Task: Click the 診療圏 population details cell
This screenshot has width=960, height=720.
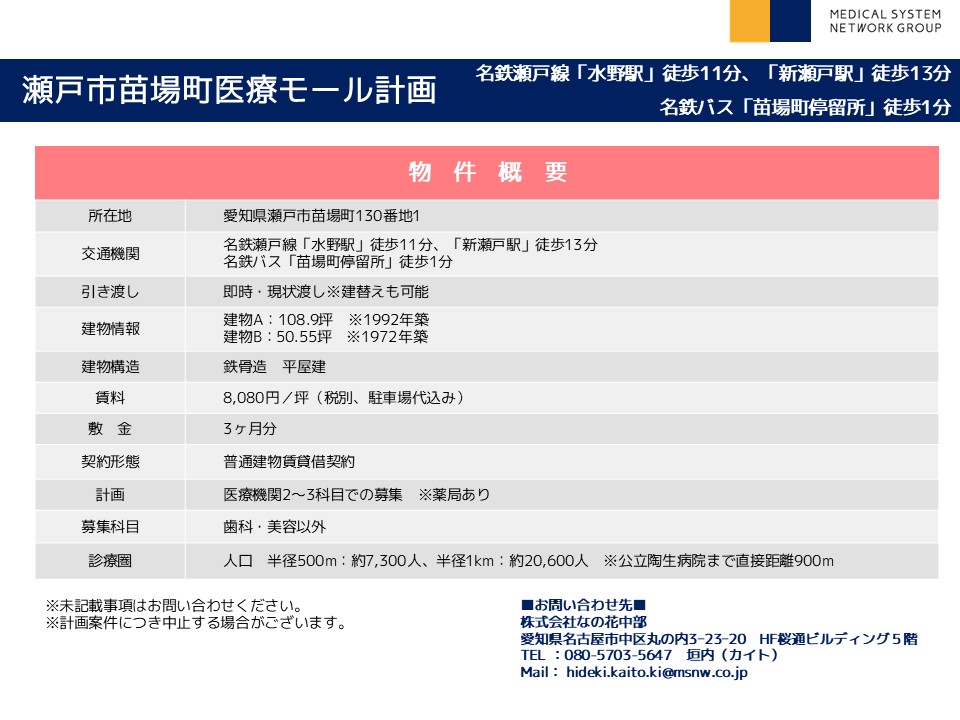Action: pyautogui.click(x=528, y=561)
